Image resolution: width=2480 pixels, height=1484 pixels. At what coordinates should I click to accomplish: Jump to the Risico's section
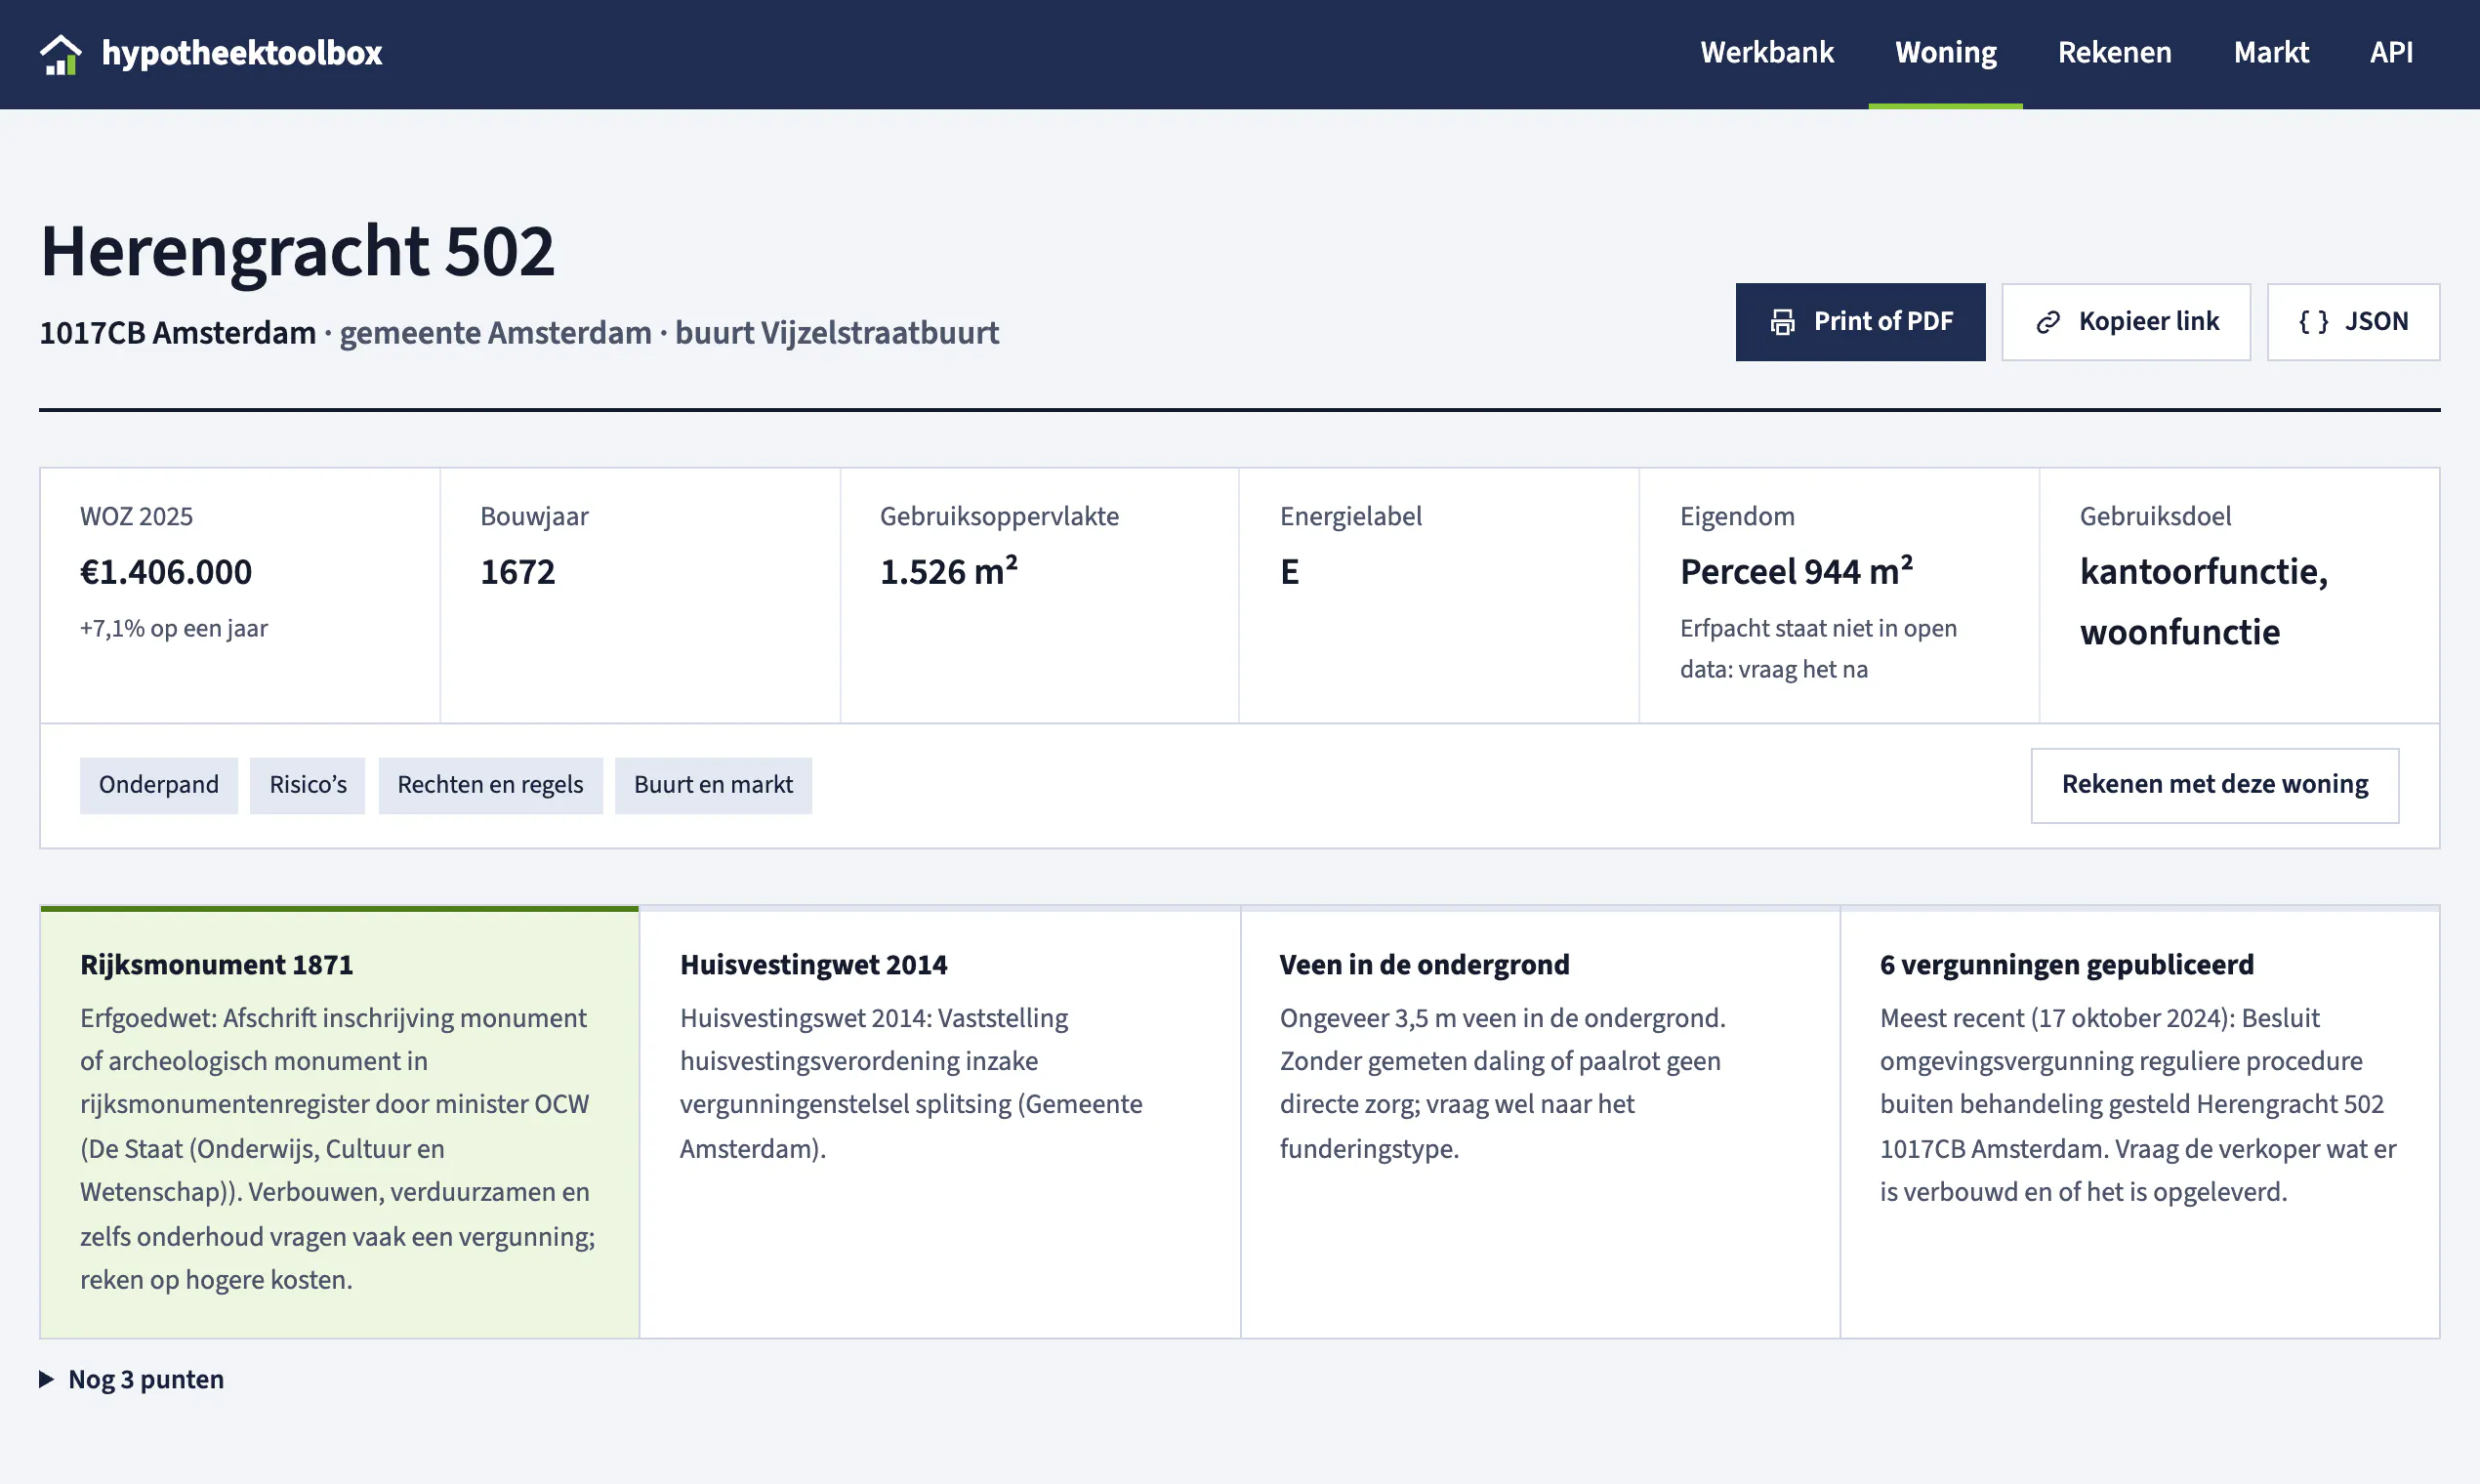[x=308, y=785]
